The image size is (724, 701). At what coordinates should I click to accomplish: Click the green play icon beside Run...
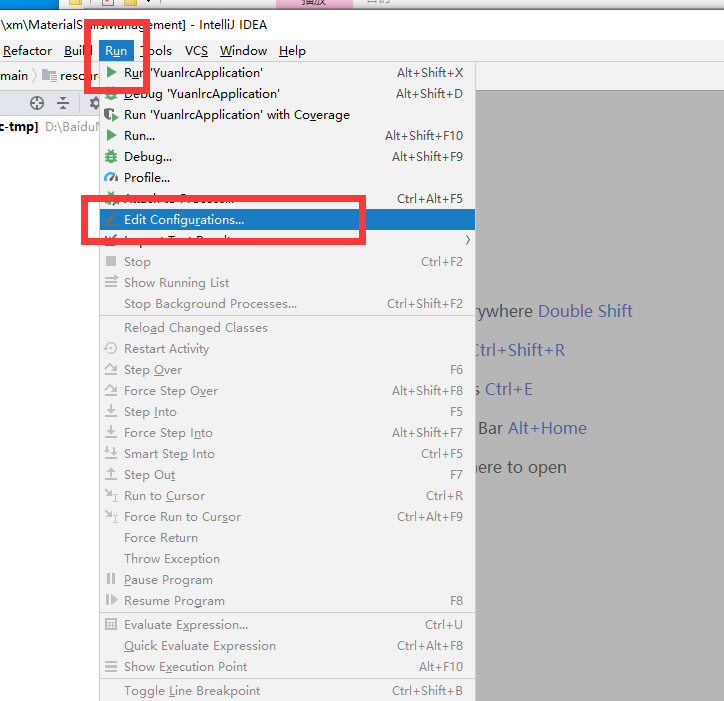pyautogui.click(x=111, y=136)
